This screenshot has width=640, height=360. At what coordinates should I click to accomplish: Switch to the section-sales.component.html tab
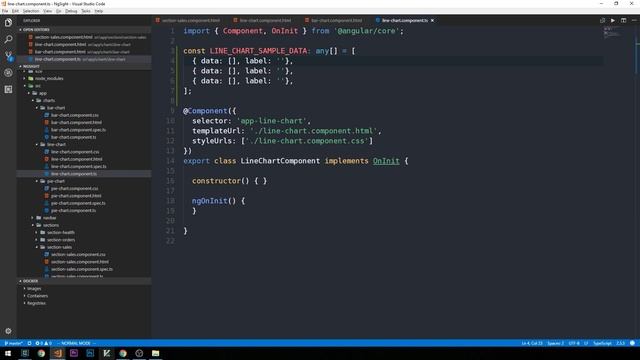(191, 20)
